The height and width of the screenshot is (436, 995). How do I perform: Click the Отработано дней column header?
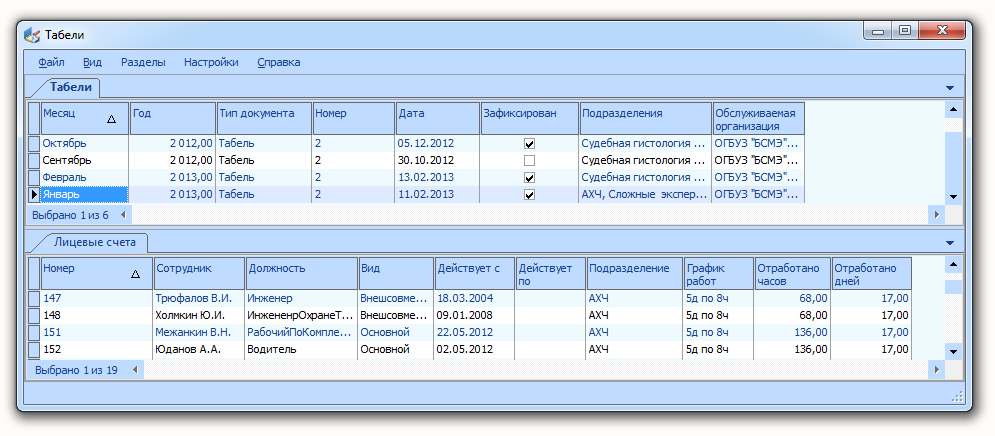tap(872, 273)
